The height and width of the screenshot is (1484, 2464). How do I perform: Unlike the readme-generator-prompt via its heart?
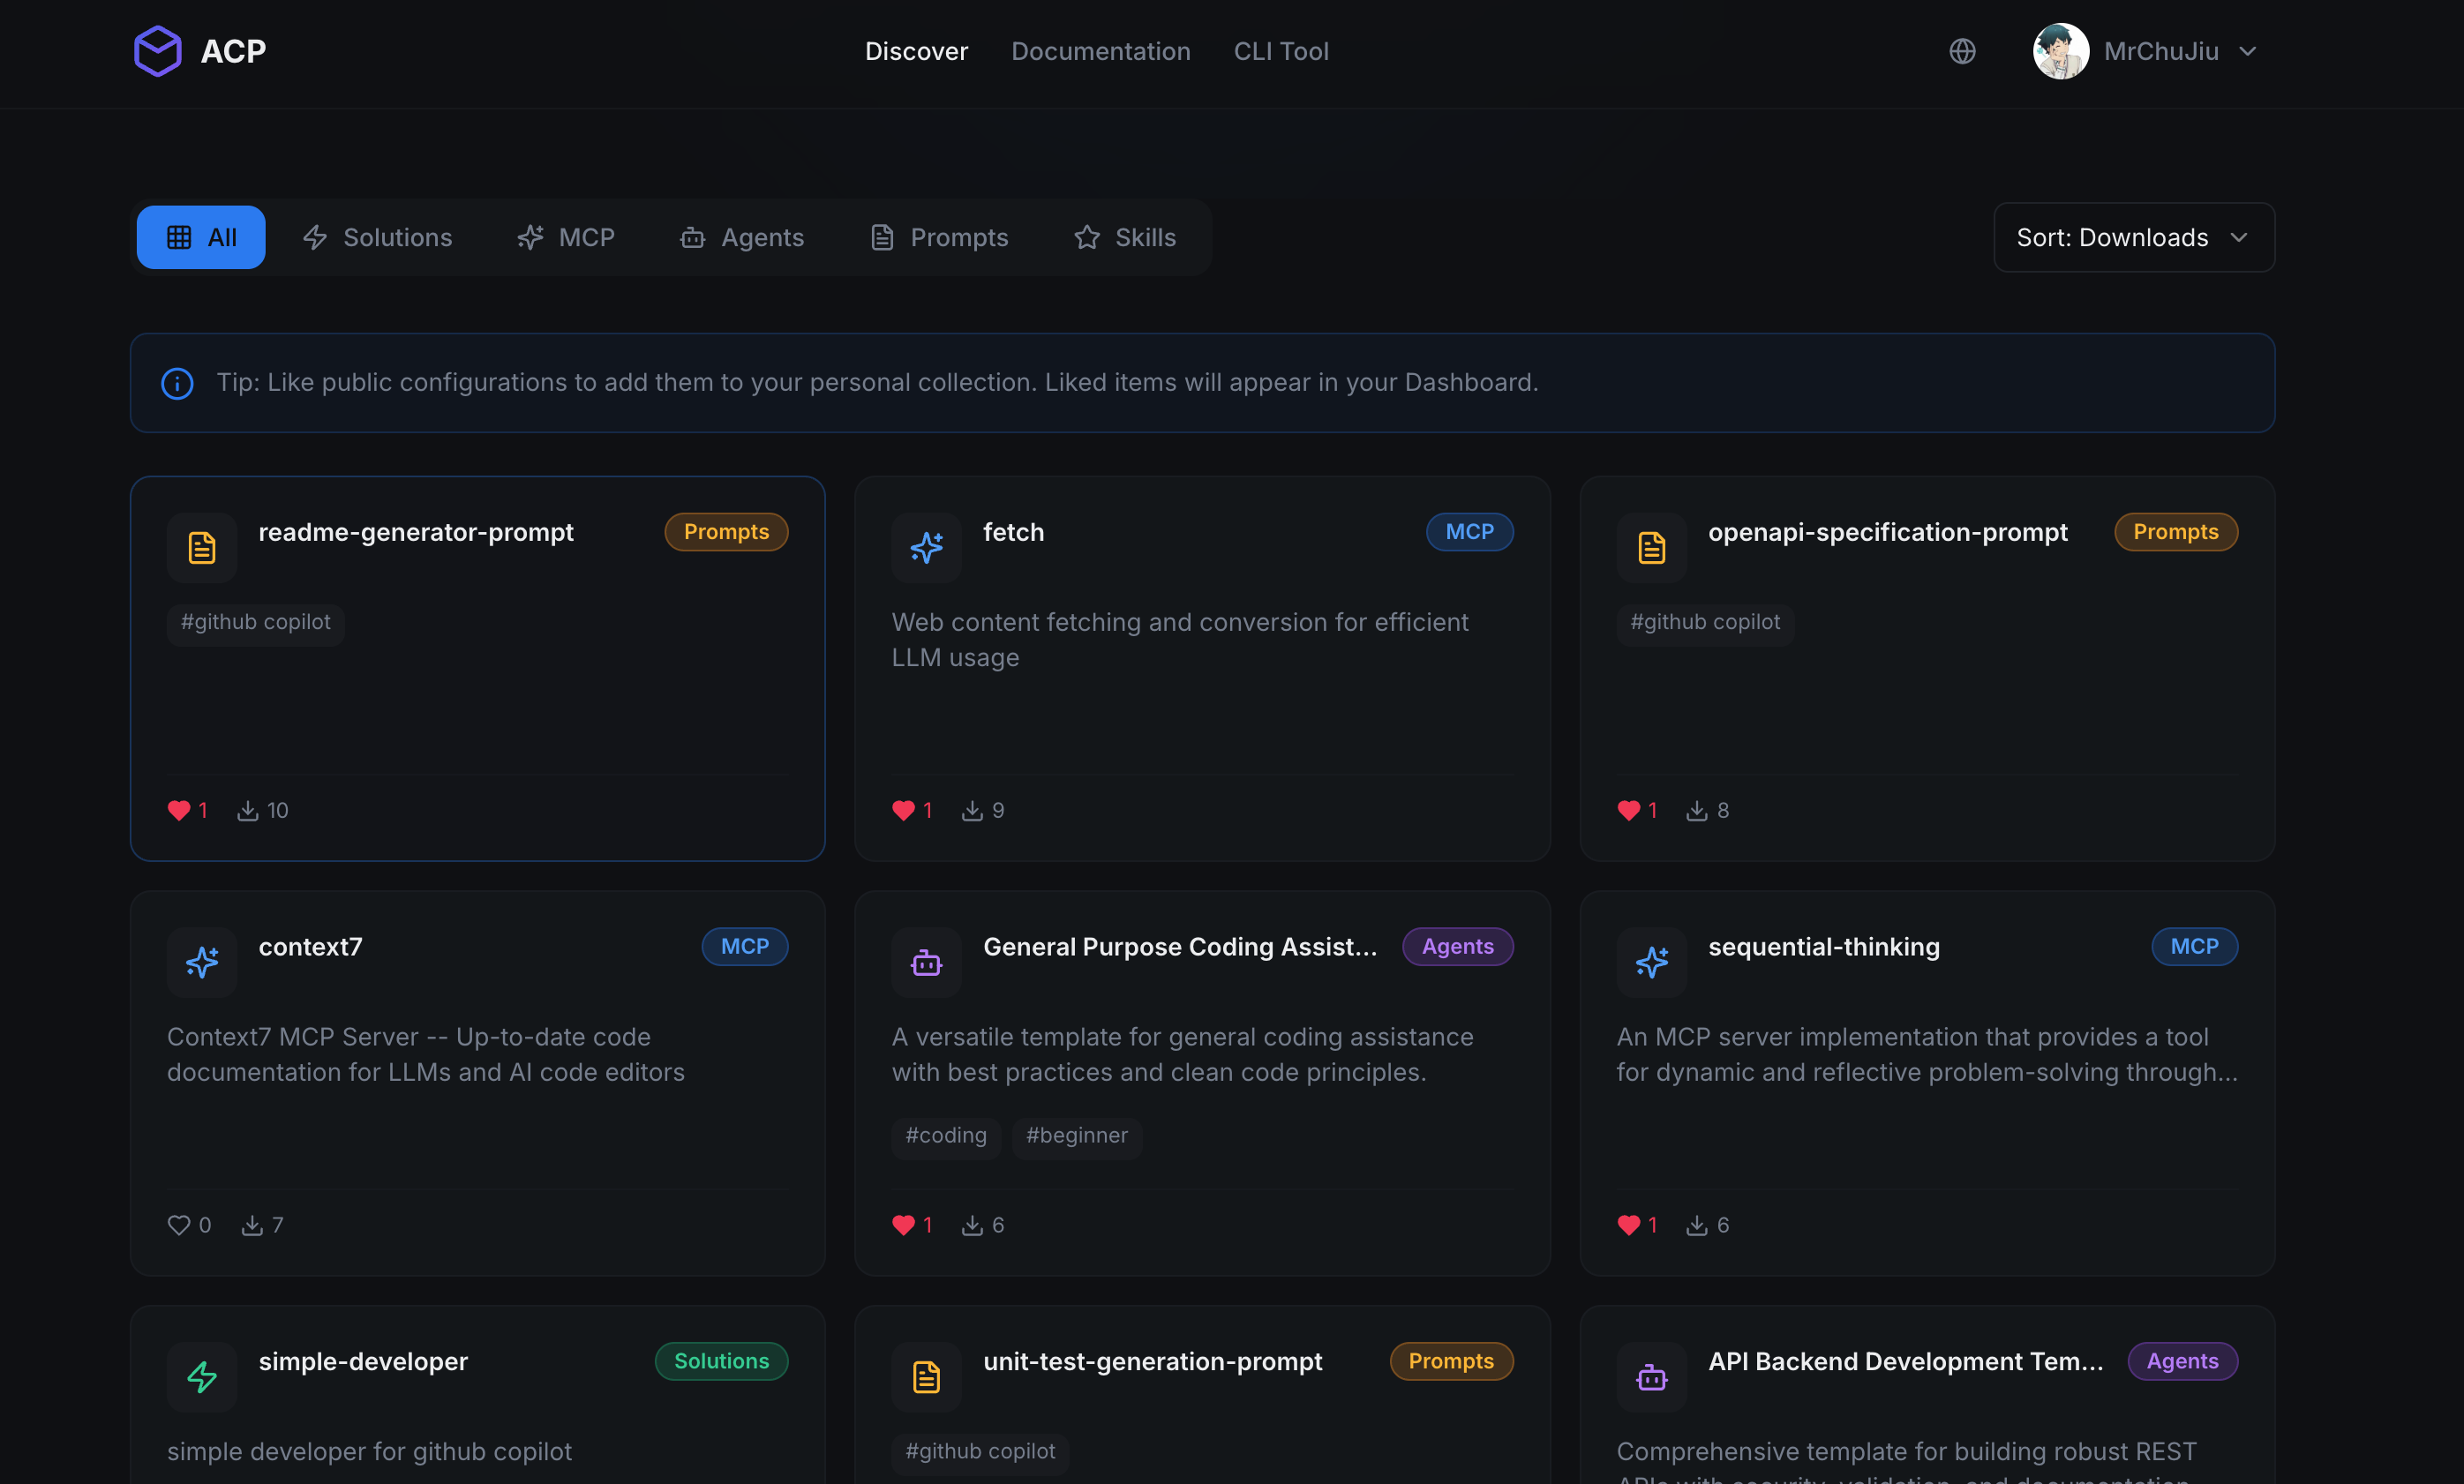(179, 810)
